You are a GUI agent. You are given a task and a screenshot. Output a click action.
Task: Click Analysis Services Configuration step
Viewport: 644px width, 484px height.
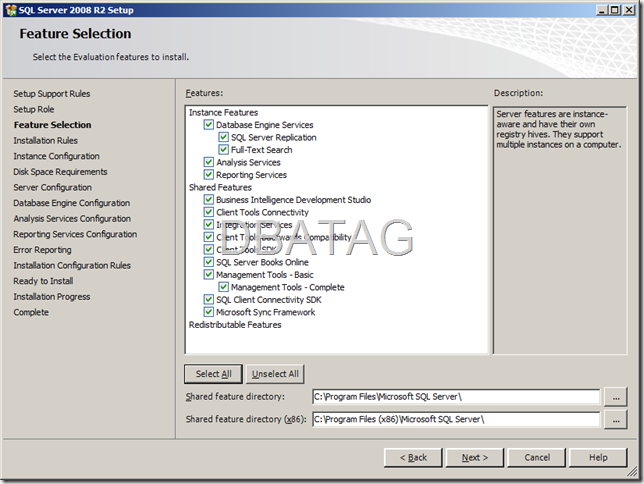pyautogui.click(x=72, y=219)
